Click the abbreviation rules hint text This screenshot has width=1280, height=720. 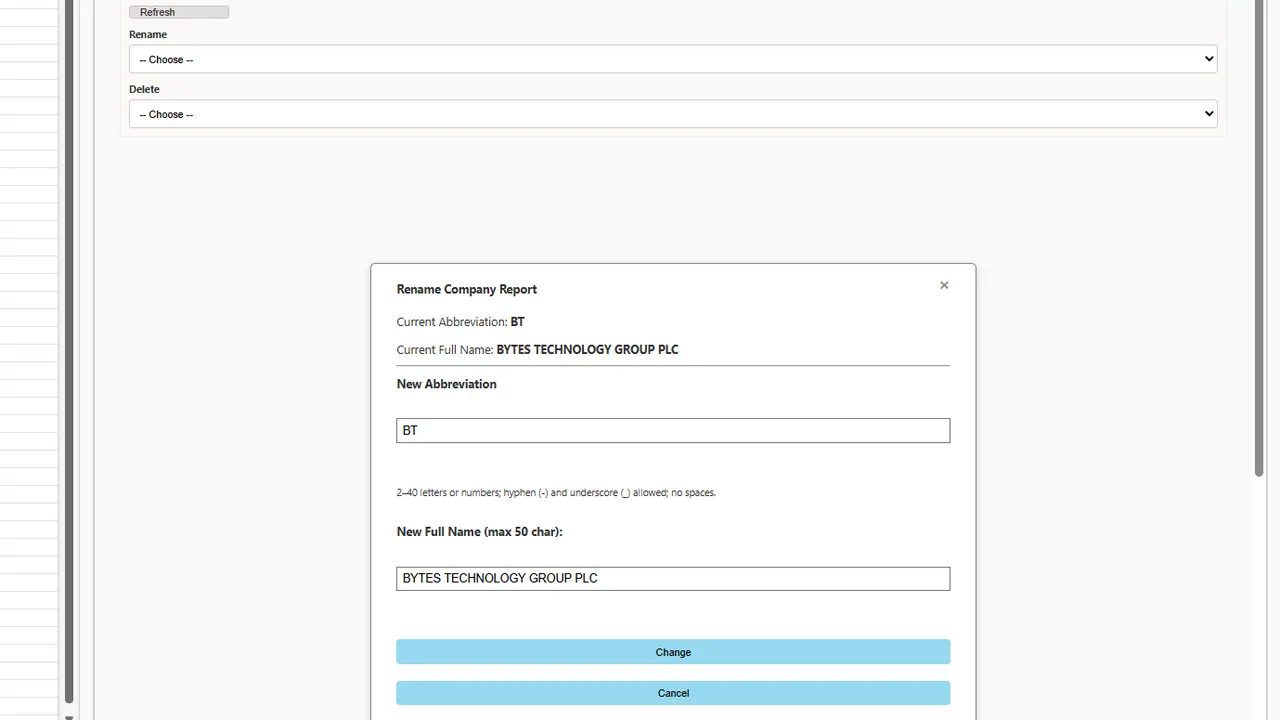(x=556, y=493)
